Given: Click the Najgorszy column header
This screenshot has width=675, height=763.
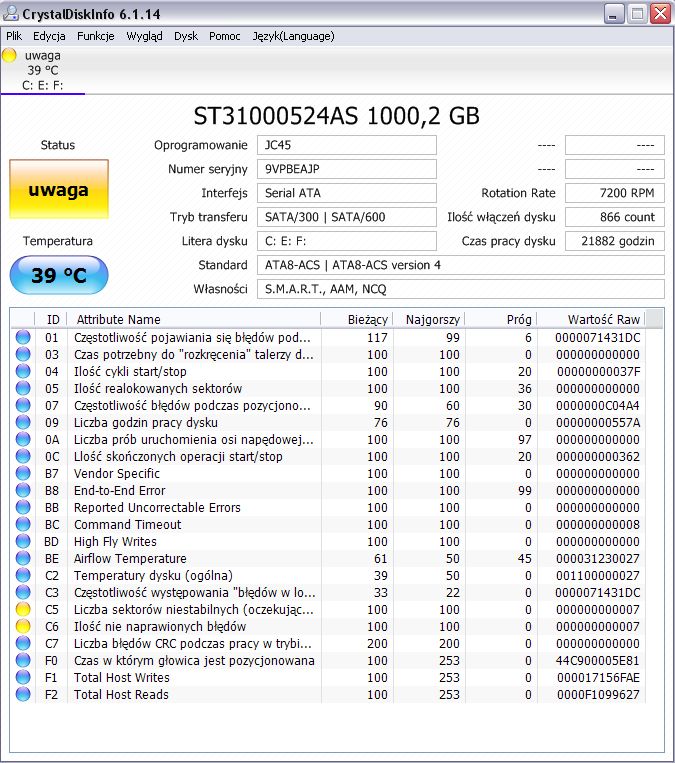Looking at the screenshot, I should point(429,319).
